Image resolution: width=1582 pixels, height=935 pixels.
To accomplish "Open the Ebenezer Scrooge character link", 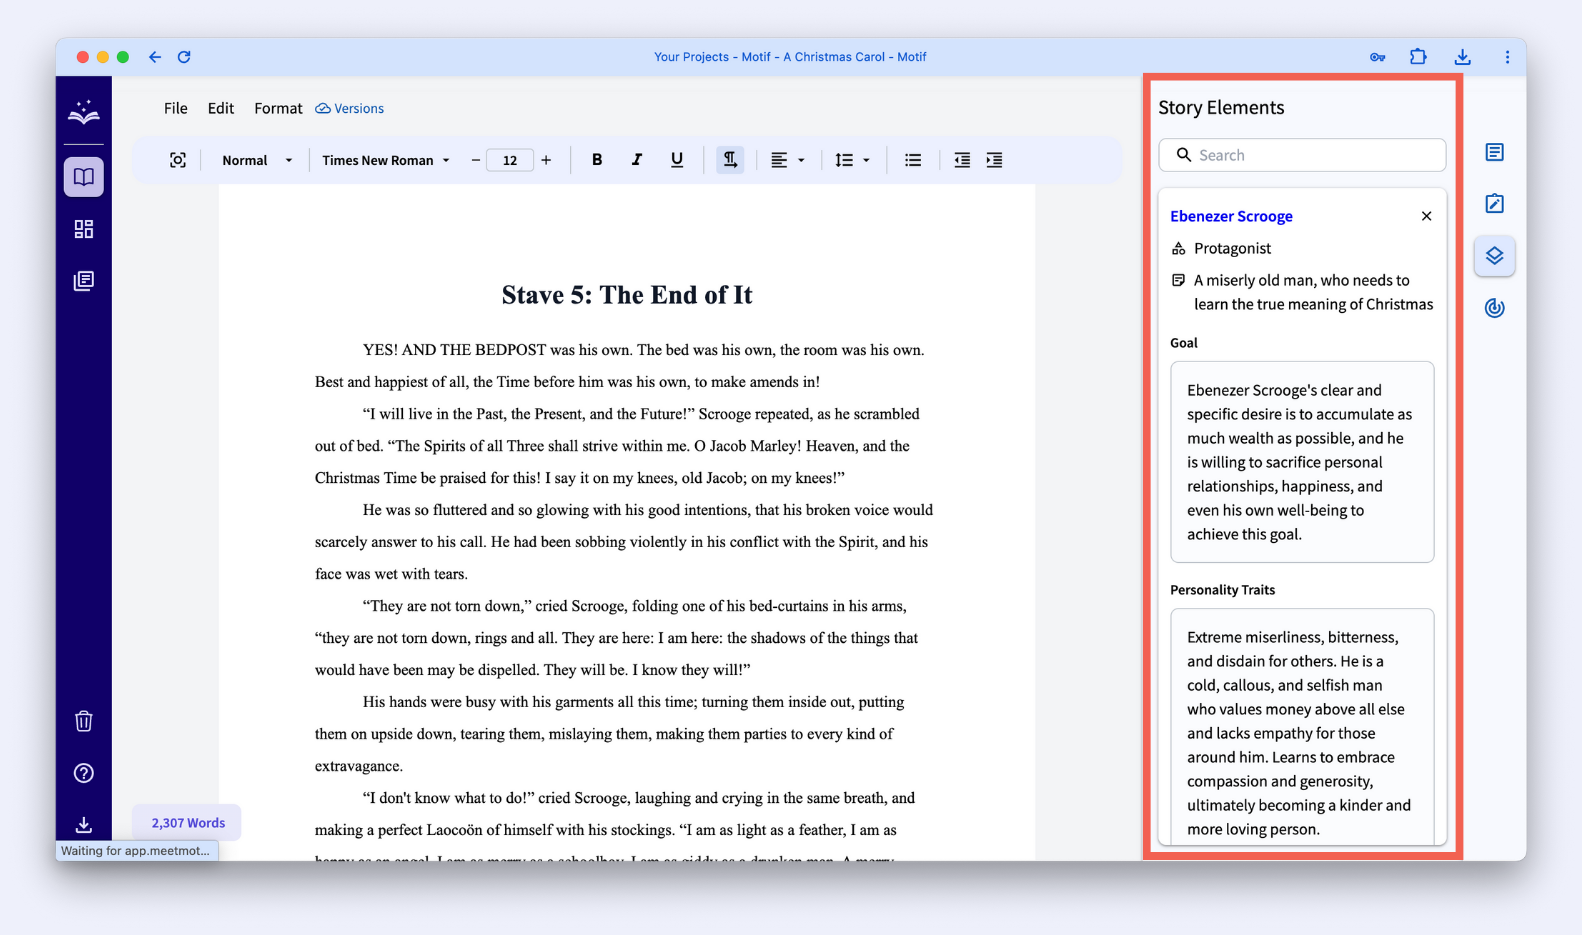I will 1232,216.
